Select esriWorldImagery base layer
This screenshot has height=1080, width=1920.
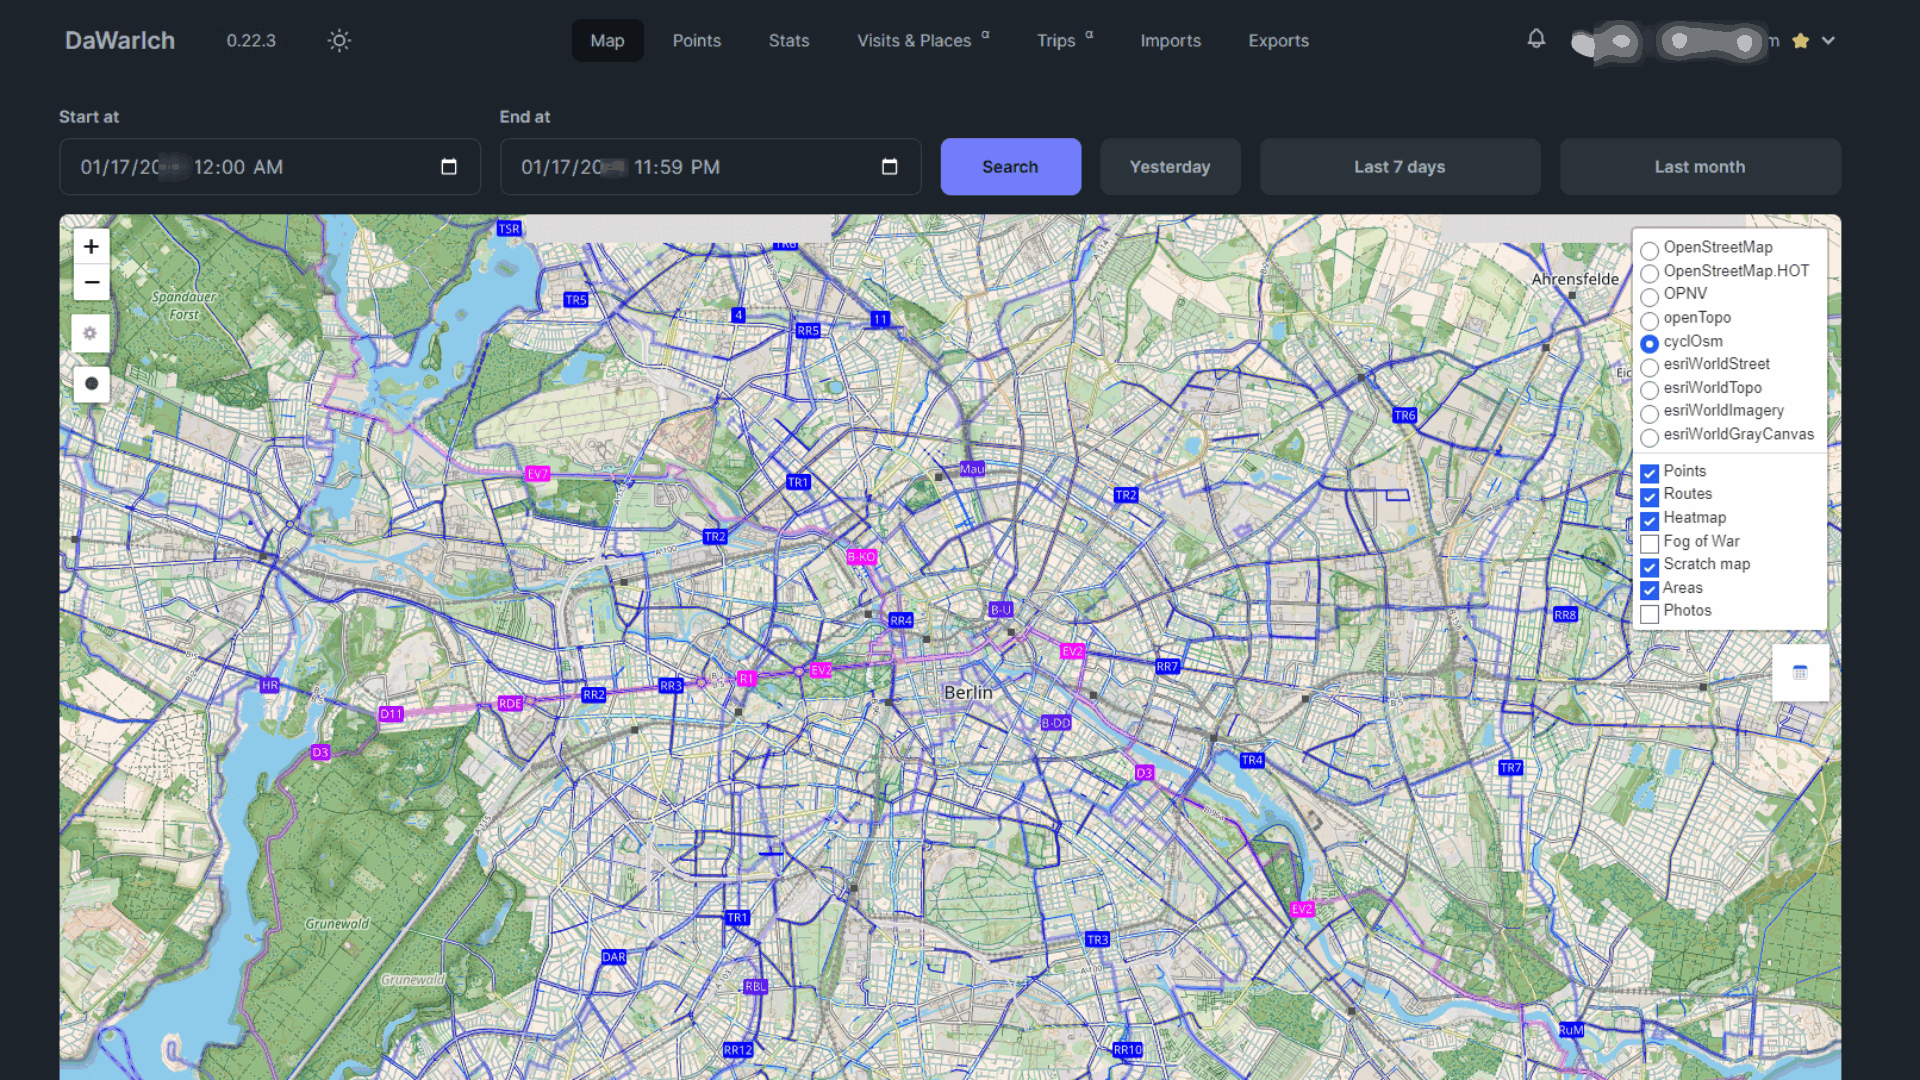[1650, 412]
